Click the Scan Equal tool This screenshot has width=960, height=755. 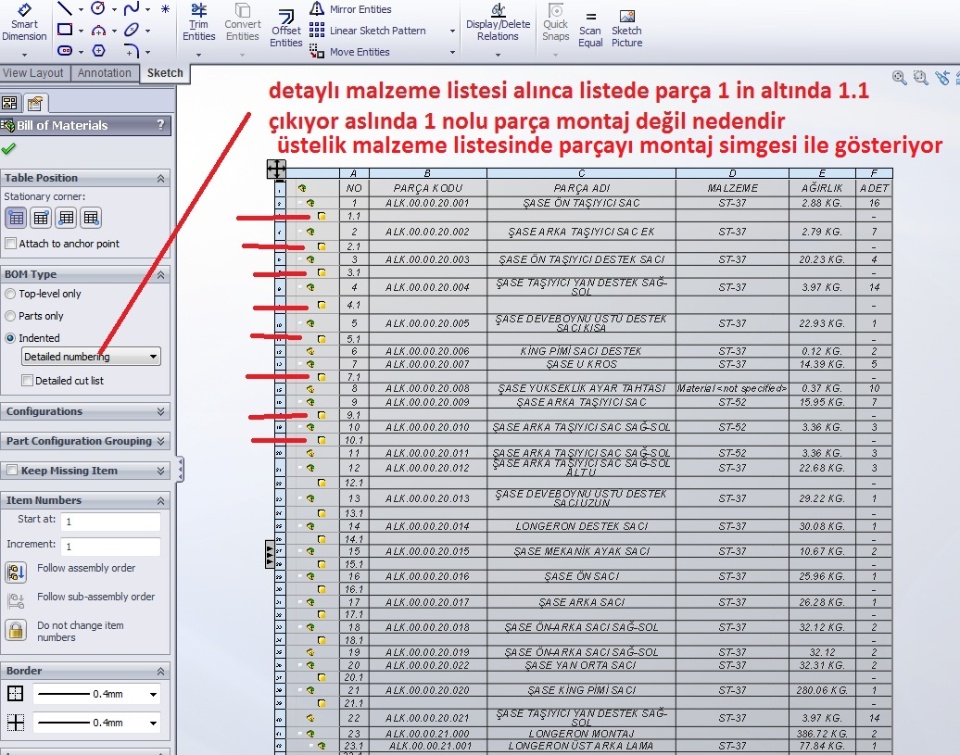[590, 29]
